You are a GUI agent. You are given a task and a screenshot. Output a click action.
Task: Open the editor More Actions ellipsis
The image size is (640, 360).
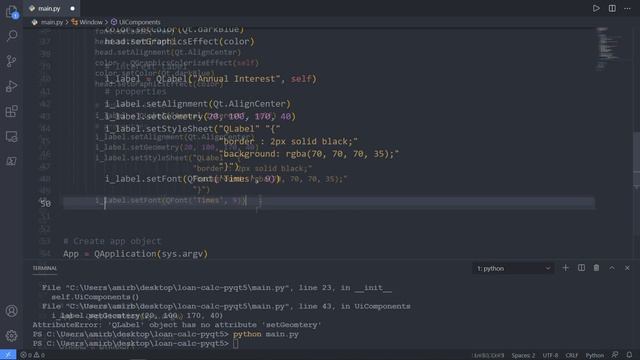tap(627, 8)
